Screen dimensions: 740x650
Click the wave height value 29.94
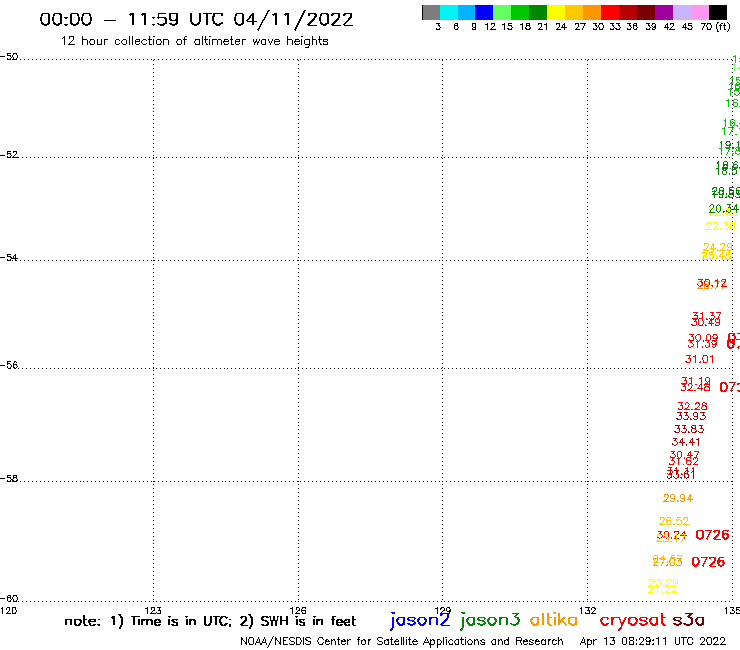tap(678, 498)
